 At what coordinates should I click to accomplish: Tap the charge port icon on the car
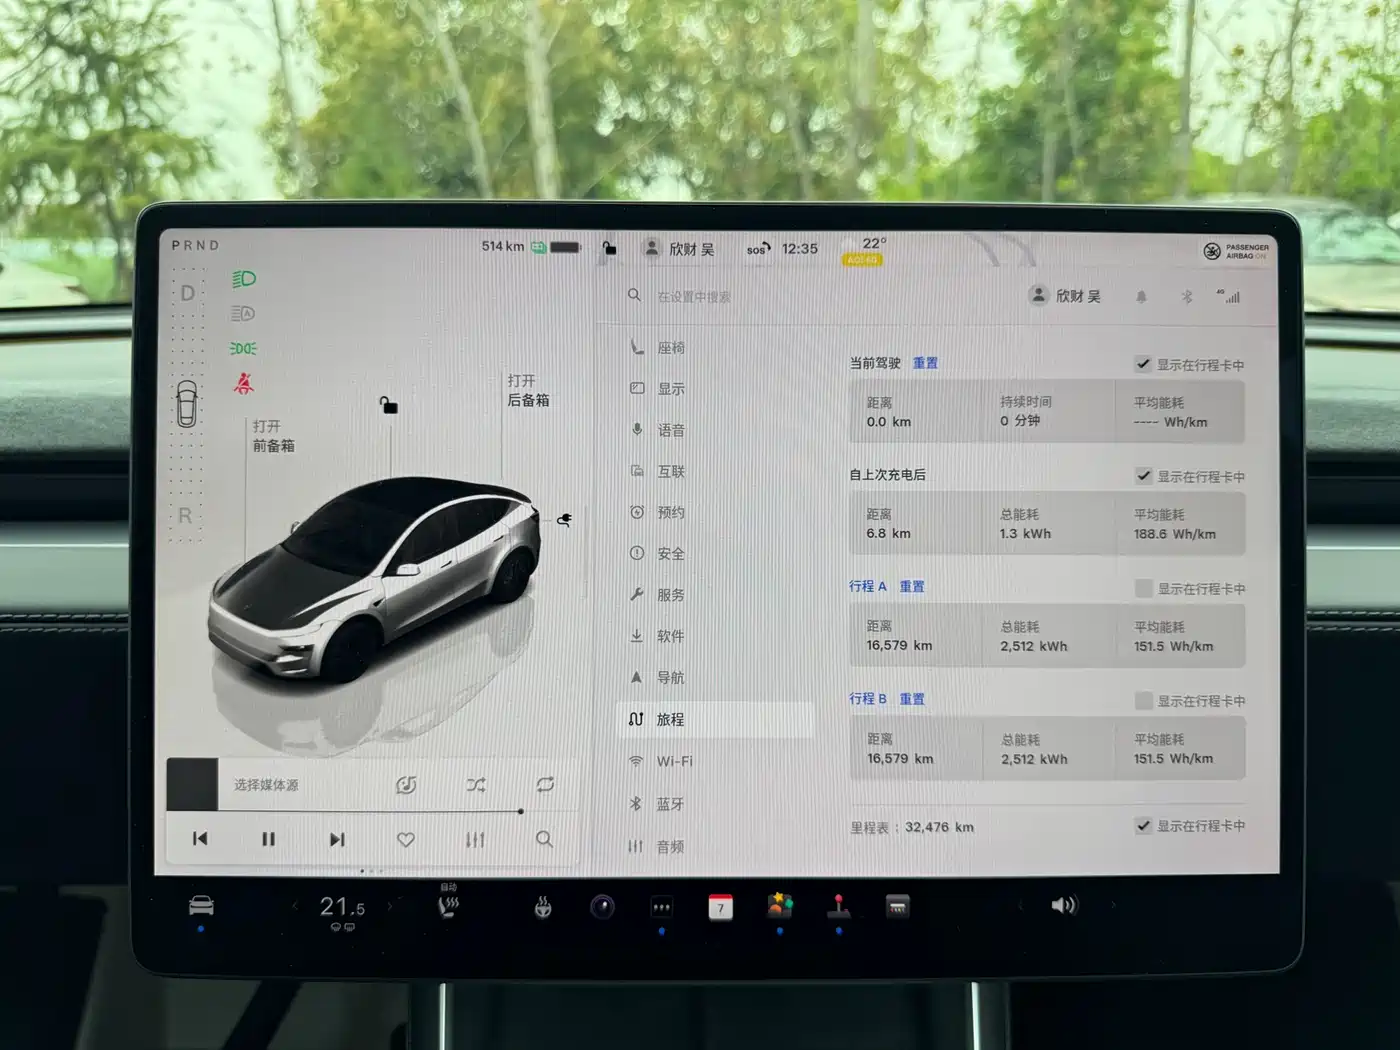pos(563,519)
